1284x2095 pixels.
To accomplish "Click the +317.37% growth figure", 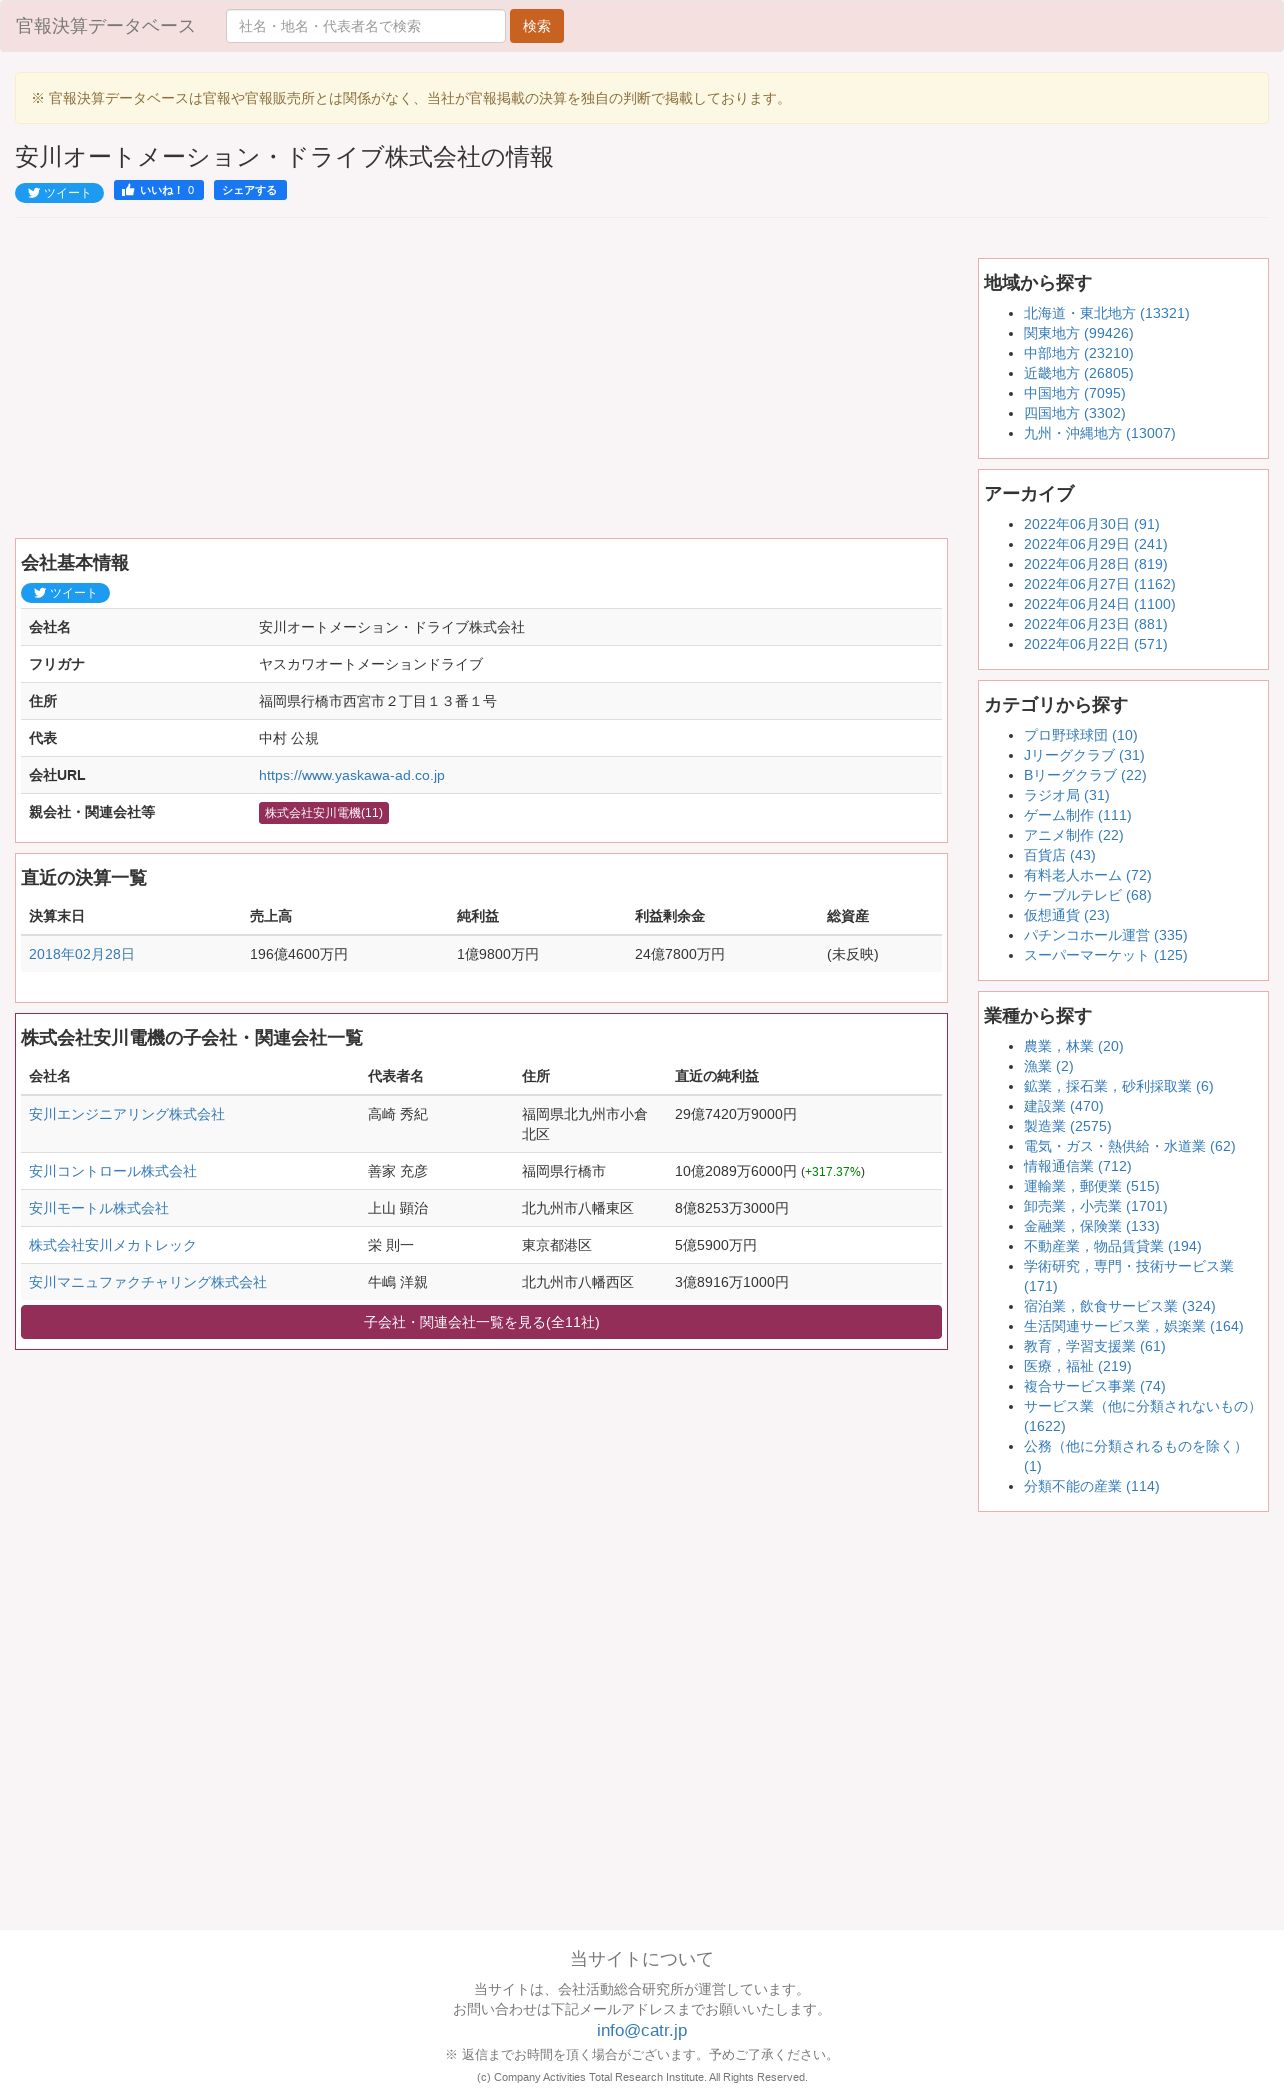I will pos(833,1171).
